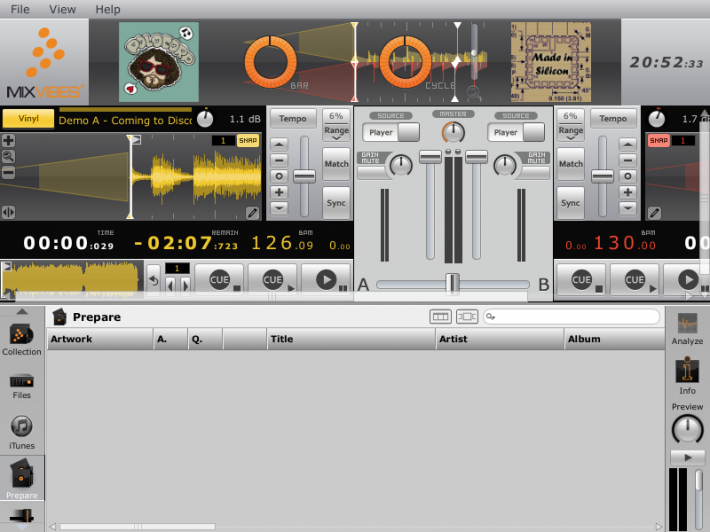710x532 pixels.
Task: Click deck A pitch minus button
Action: pos(279,160)
